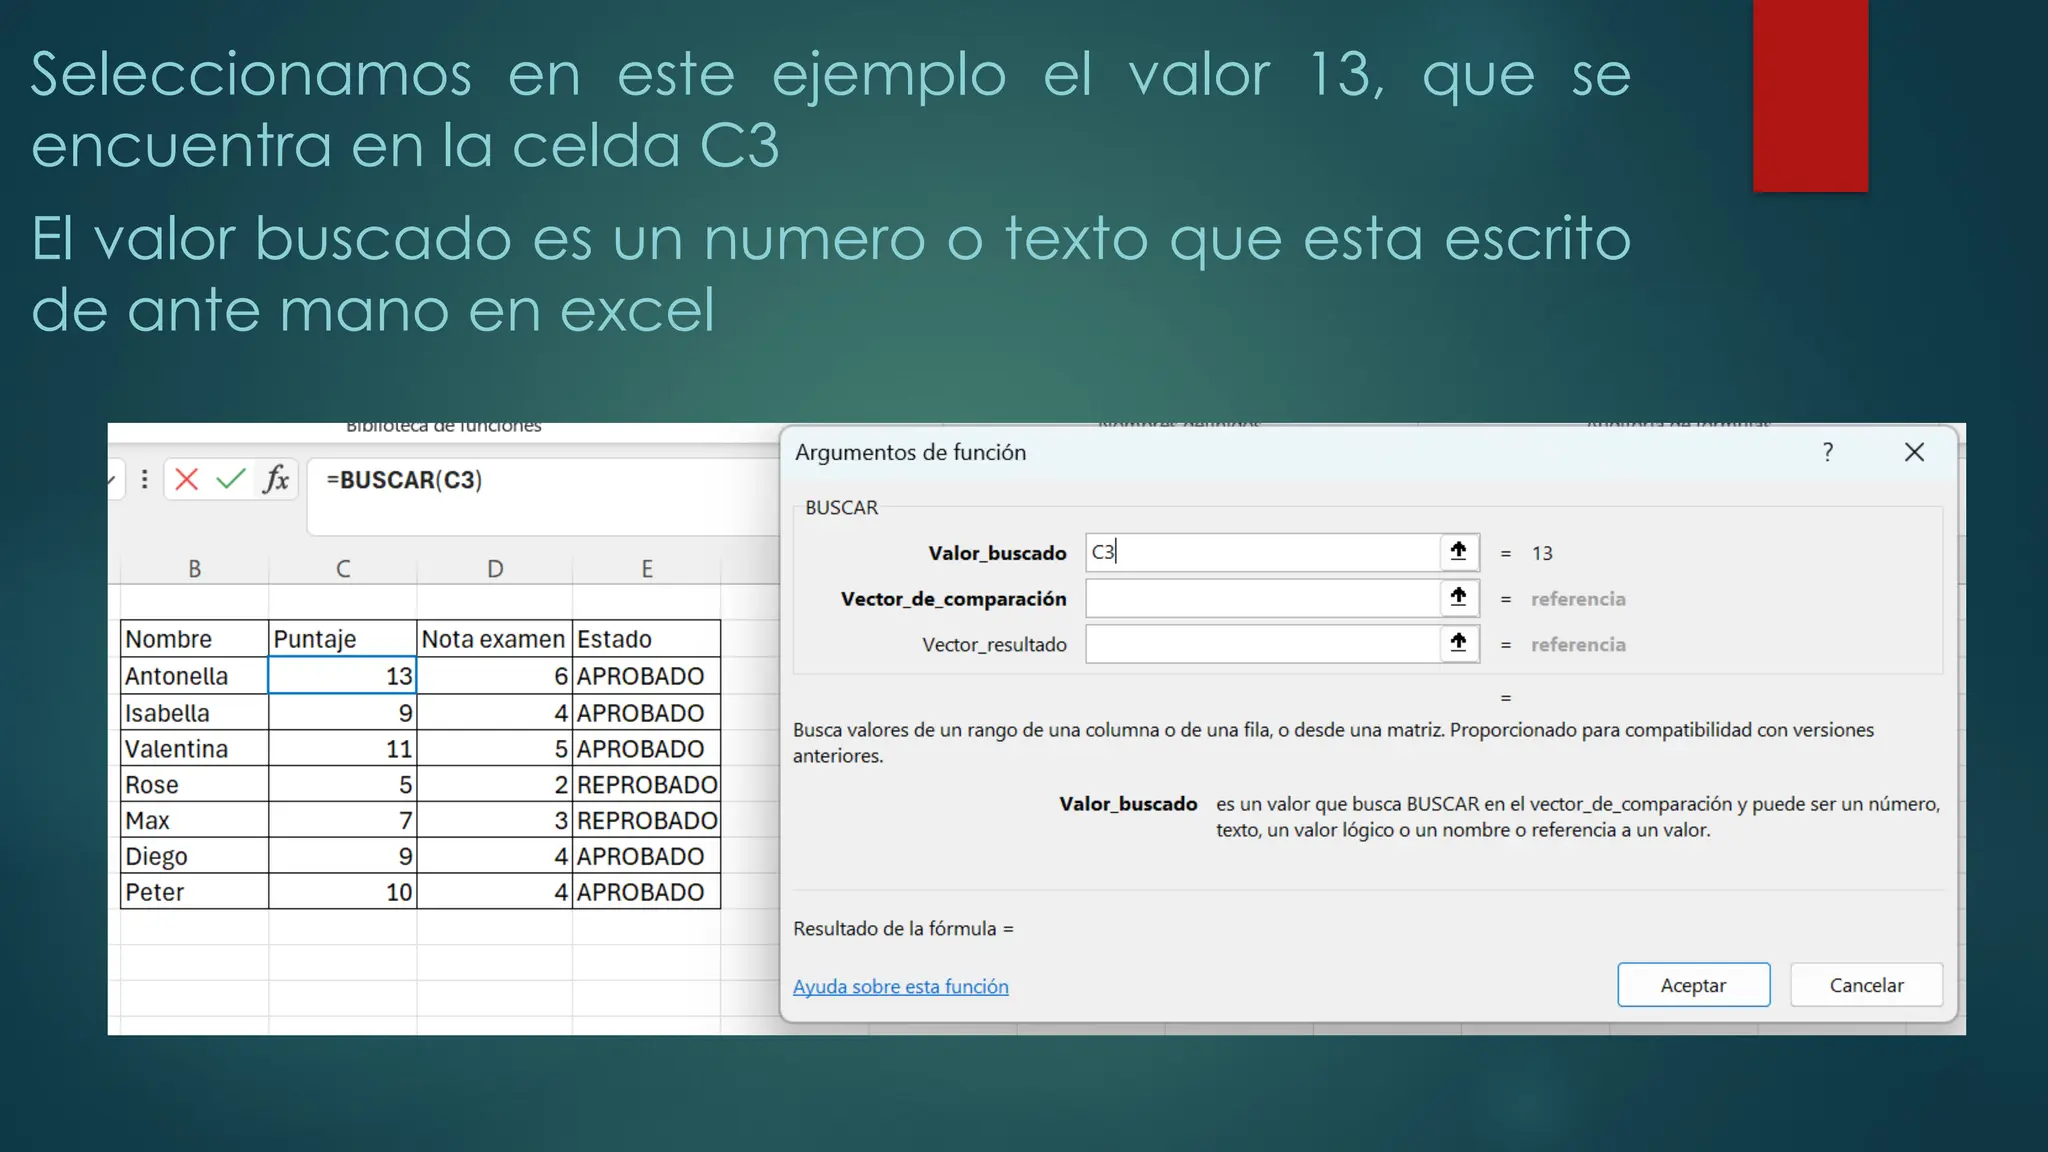Screen dimensions: 2048x1152
Task: Click the Puntaje header cell
Action: tap(343, 639)
